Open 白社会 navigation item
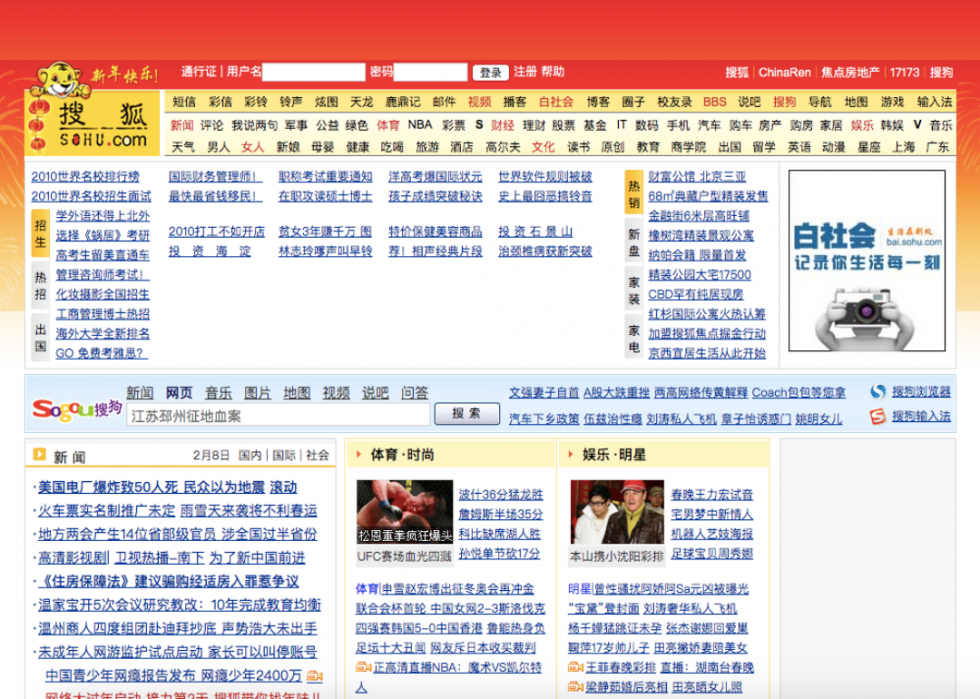Screen dimensions: 980x699 [556, 101]
